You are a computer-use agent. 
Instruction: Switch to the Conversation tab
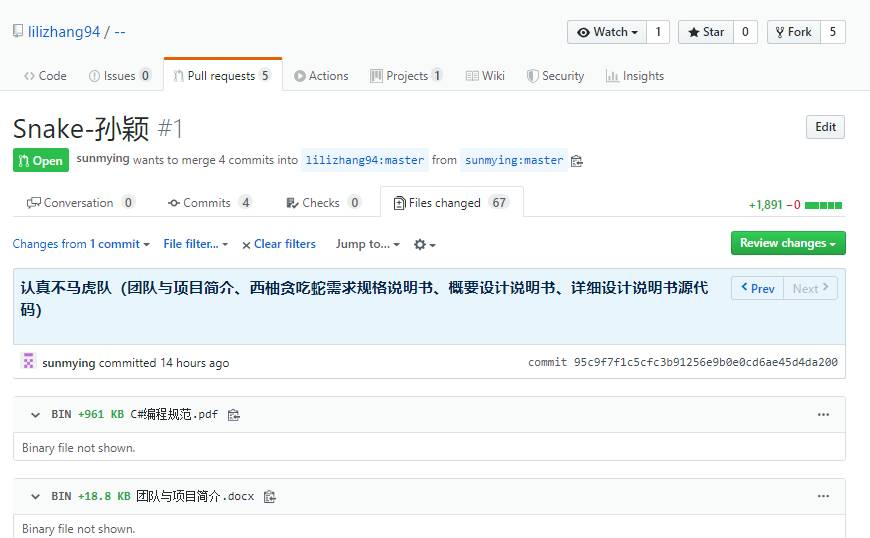[x=80, y=203]
